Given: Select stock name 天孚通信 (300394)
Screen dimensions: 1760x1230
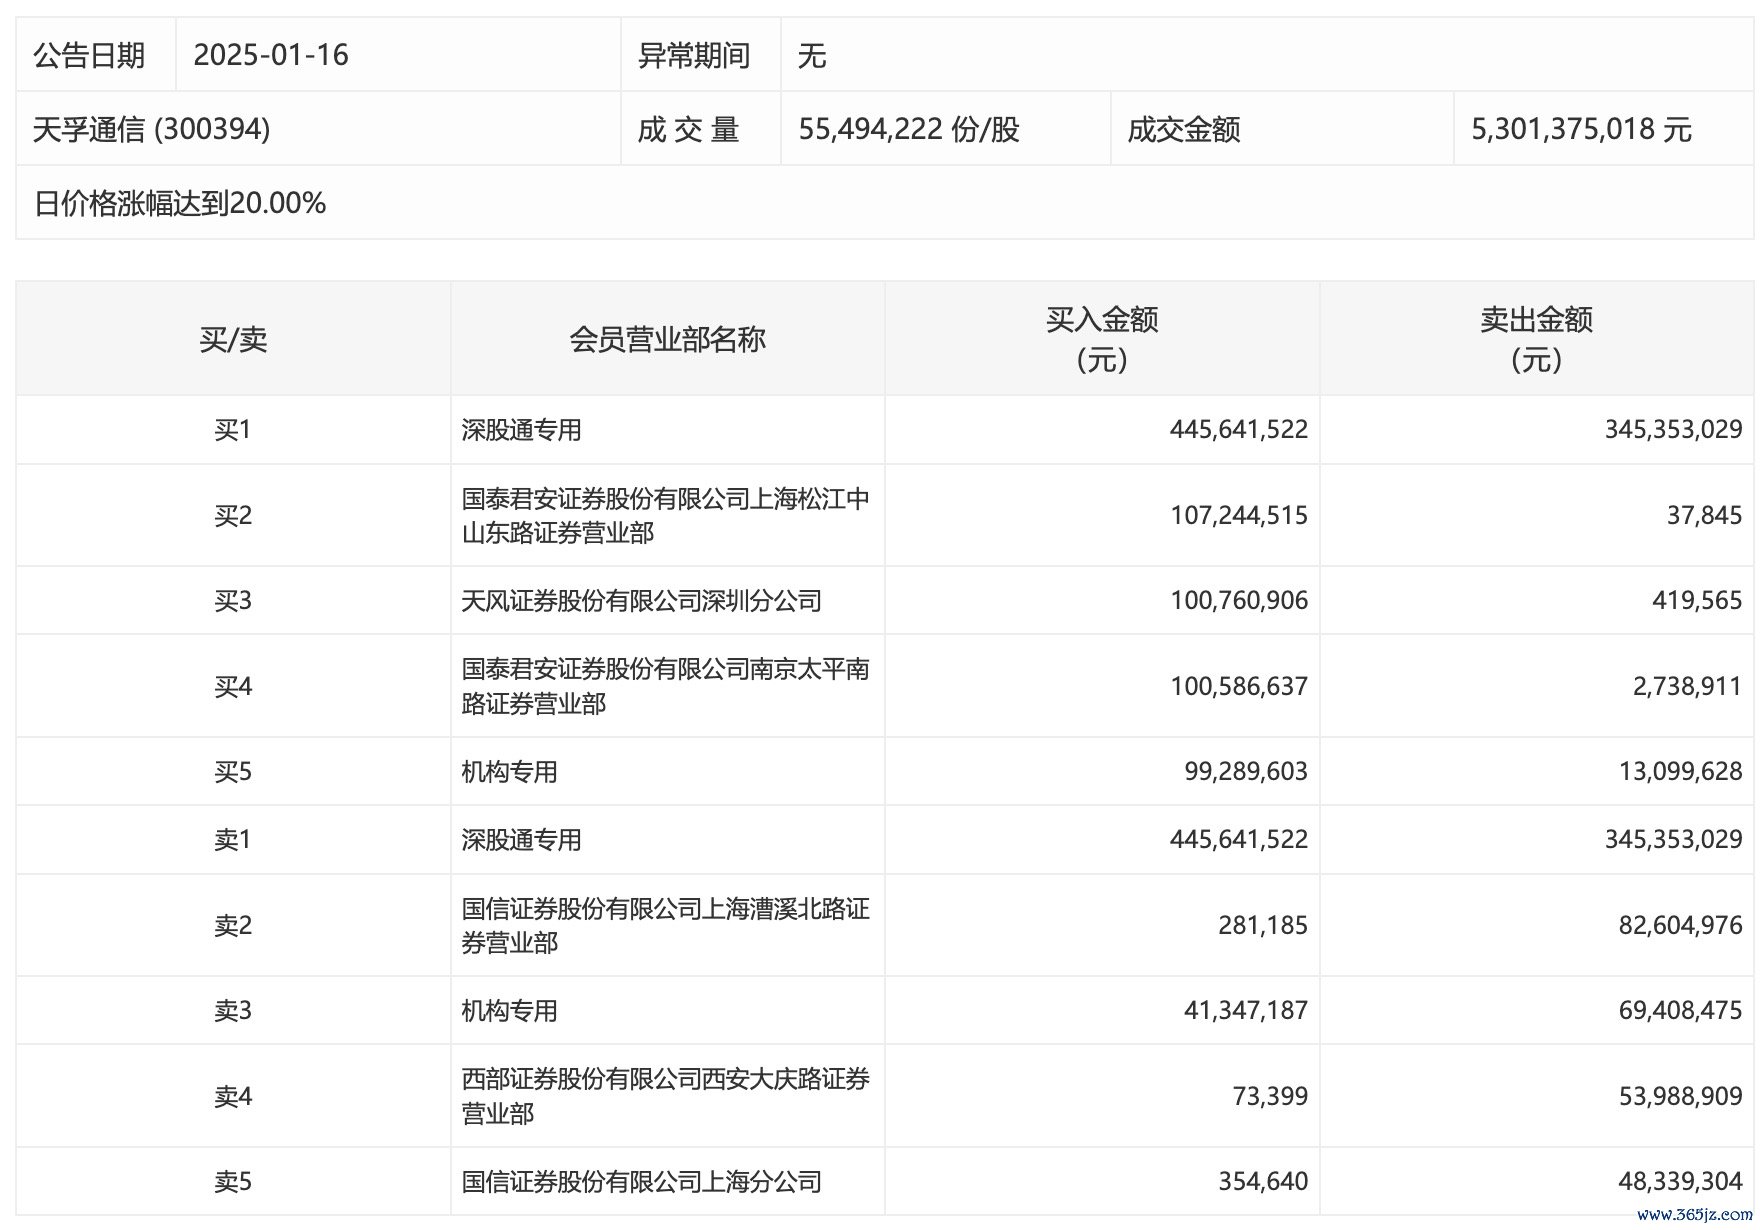Looking at the screenshot, I should point(151,129).
